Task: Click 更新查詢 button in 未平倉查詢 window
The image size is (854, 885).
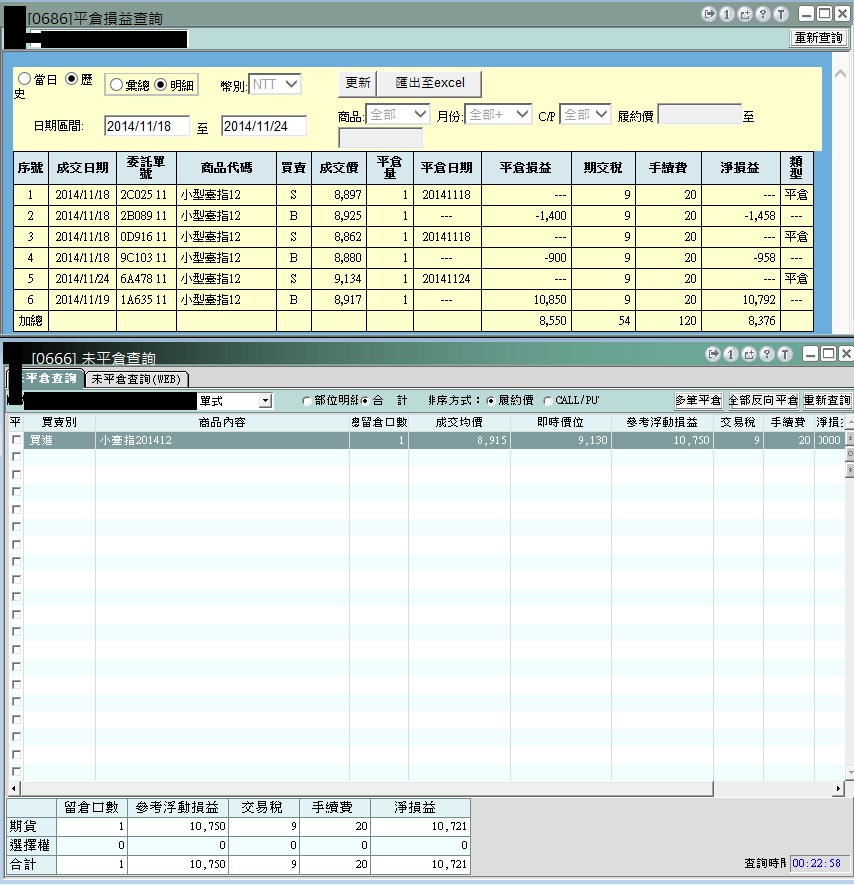Action: point(827,400)
